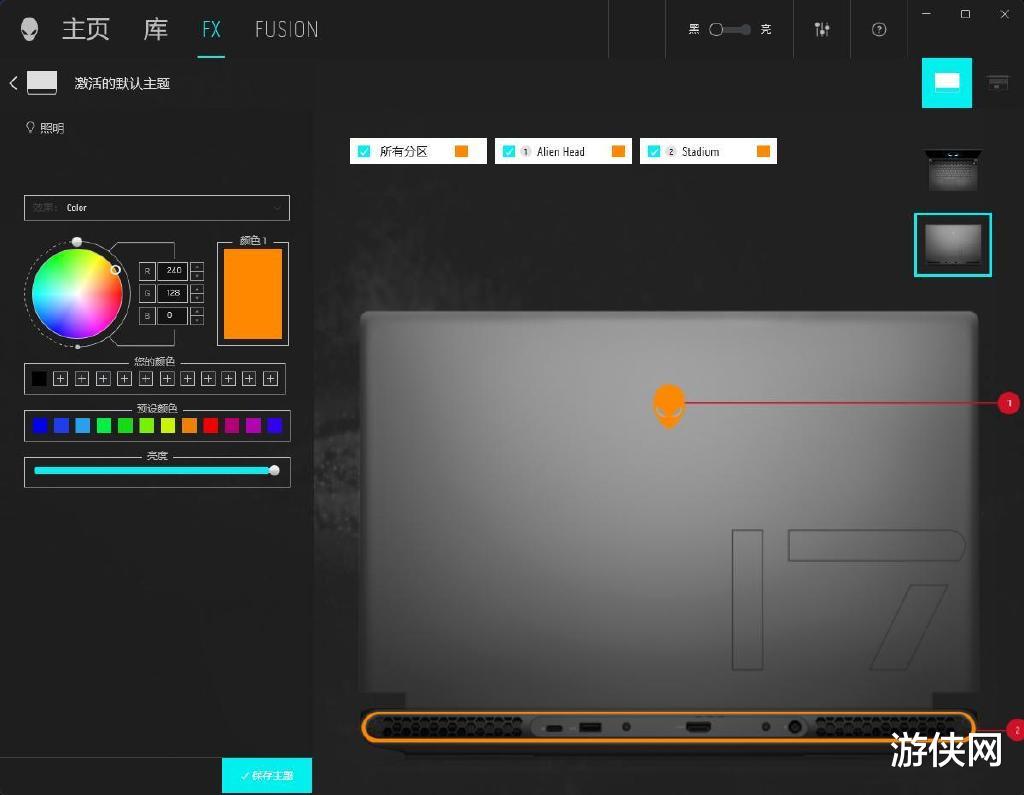Click the large 颜色 1 orange swatch

tap(253, 294)
